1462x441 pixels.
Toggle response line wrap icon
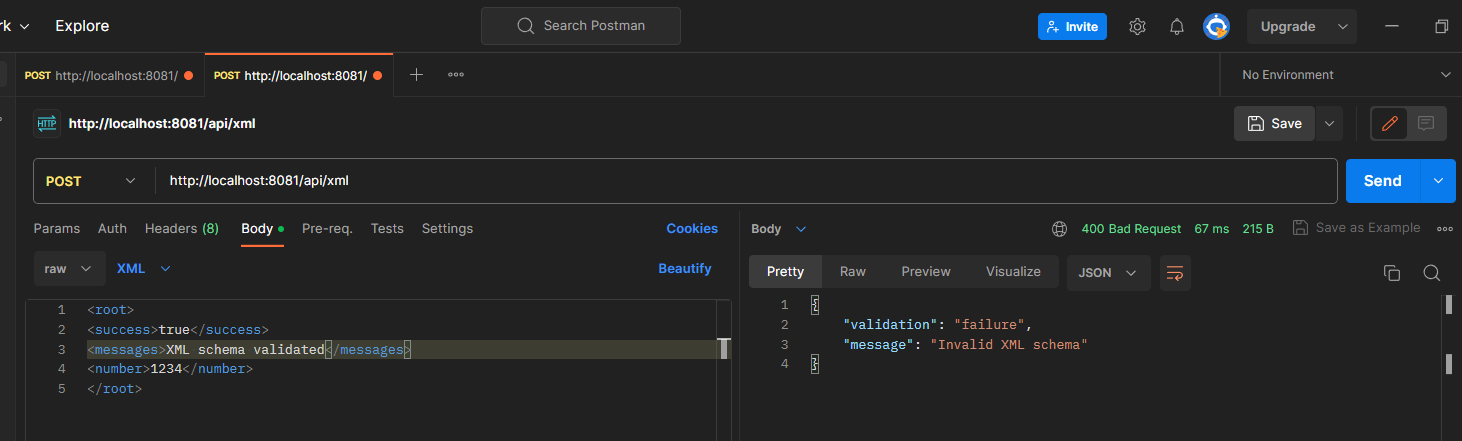click(x=1175, y=272)
